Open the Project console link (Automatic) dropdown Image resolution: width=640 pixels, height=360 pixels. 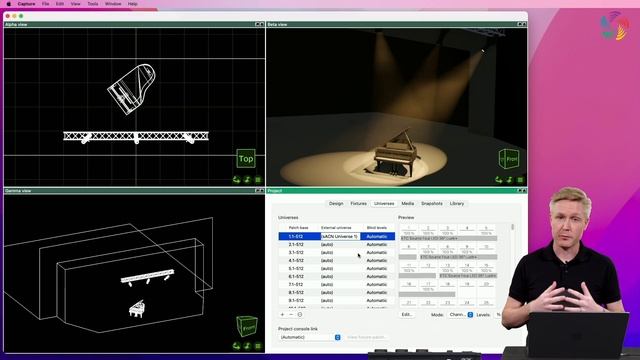click(x=310, y=337)
